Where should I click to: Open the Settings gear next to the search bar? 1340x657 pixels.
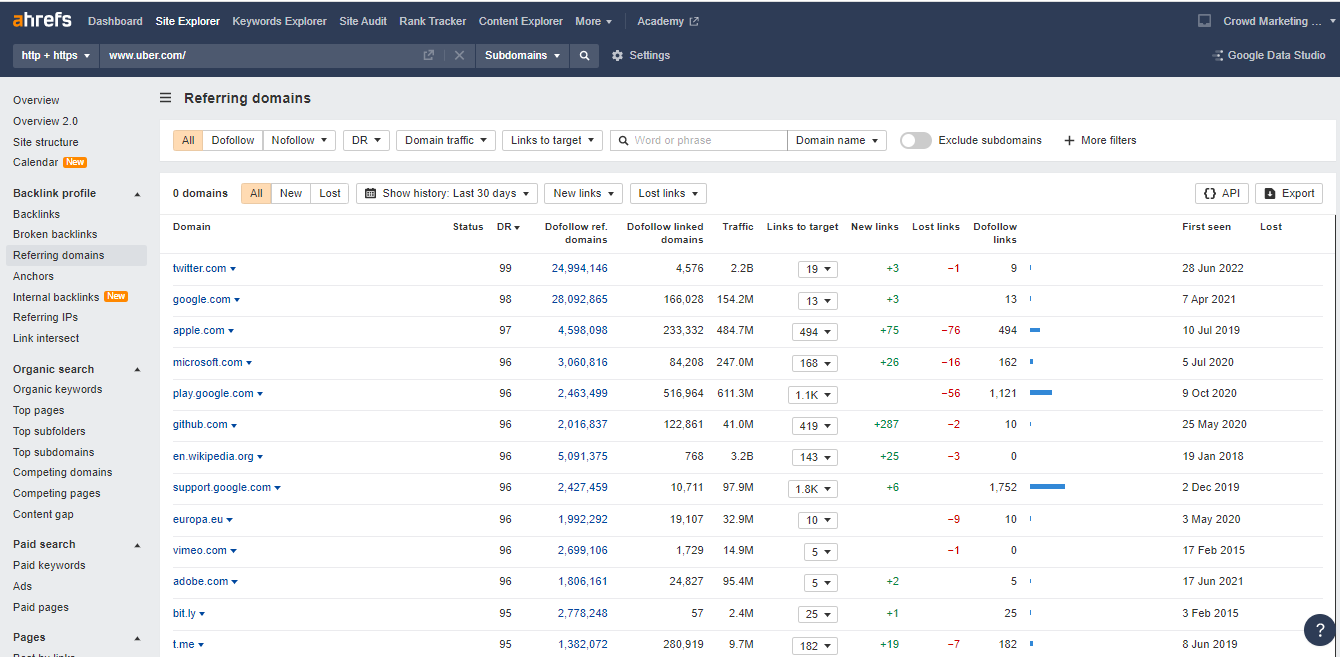coord(639,55)
